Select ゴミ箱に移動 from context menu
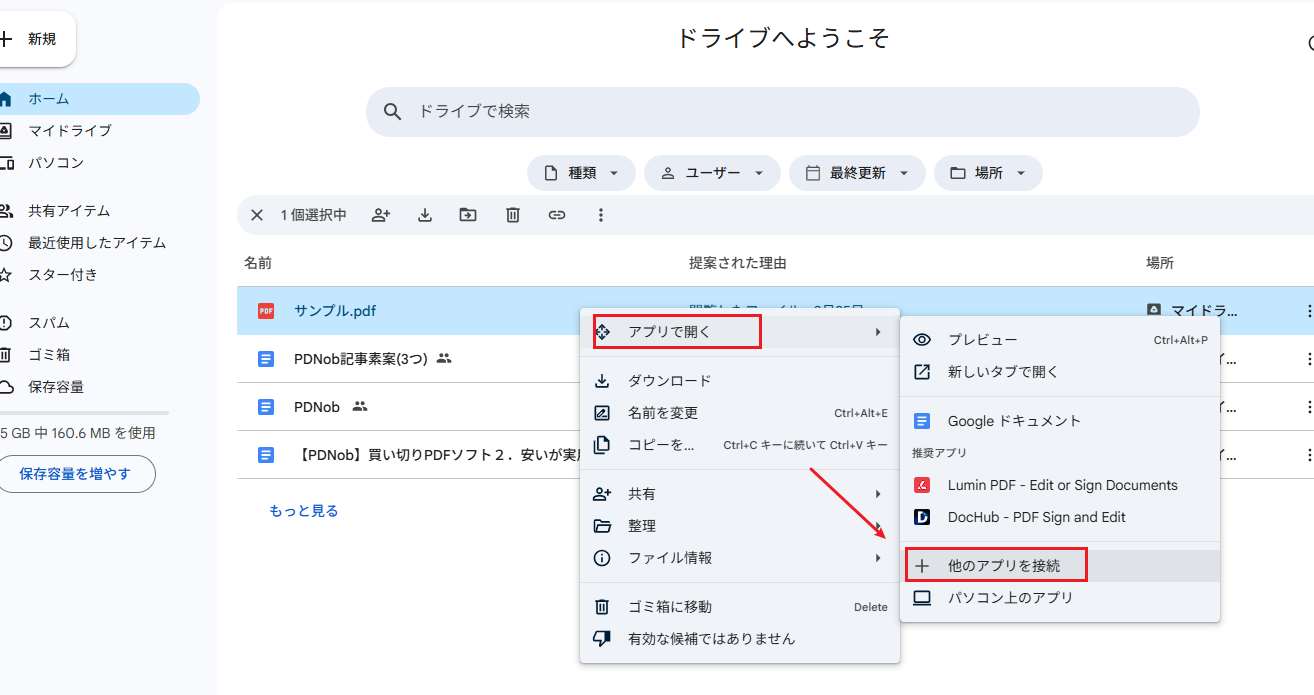Image resolution: width=1314 pixels, height=695 pixels. 740,607
